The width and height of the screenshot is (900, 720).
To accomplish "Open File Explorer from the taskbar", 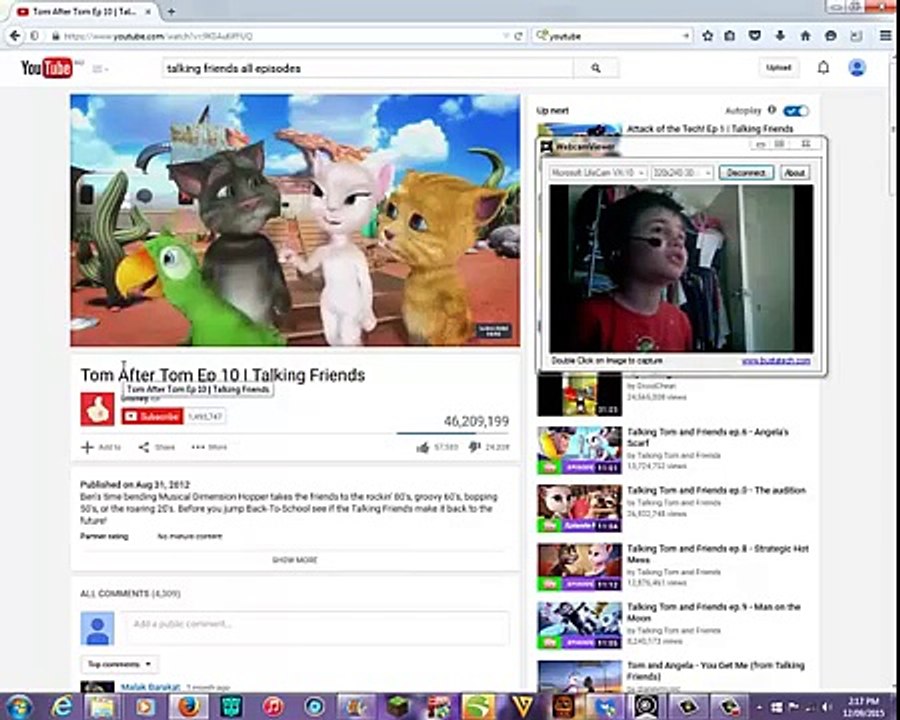I will (x=103, y=706).
